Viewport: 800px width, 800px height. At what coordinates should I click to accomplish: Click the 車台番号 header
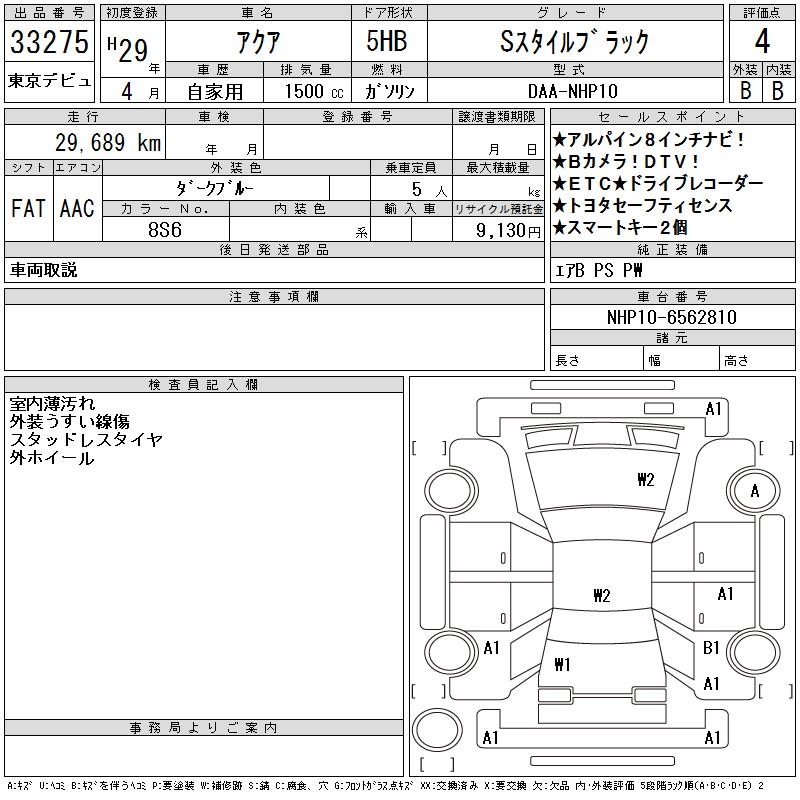click(x=672, y=296)
